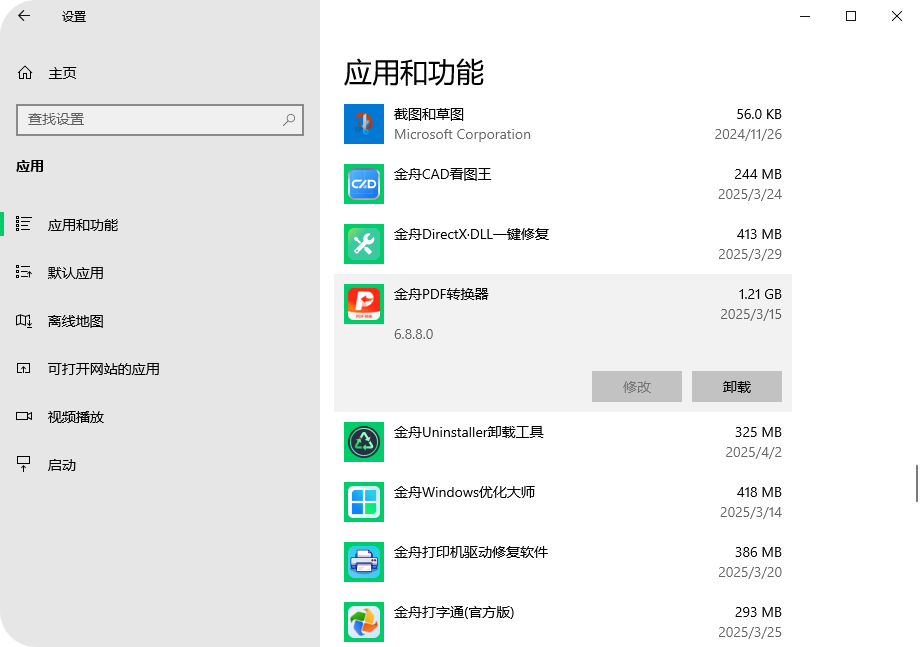Open the 应用和功能 sidebar page
The image size is (920, 647).
[160, 225]
